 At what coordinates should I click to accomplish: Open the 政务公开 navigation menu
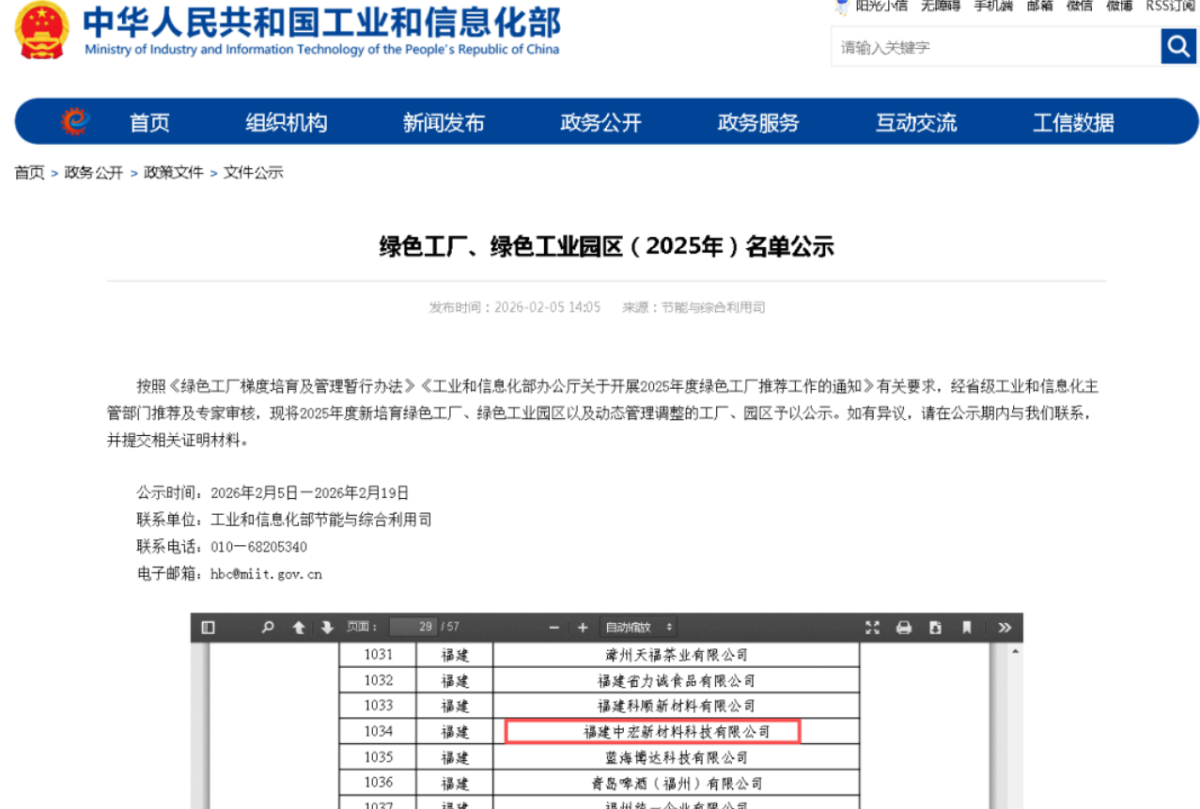coord(601,123)
